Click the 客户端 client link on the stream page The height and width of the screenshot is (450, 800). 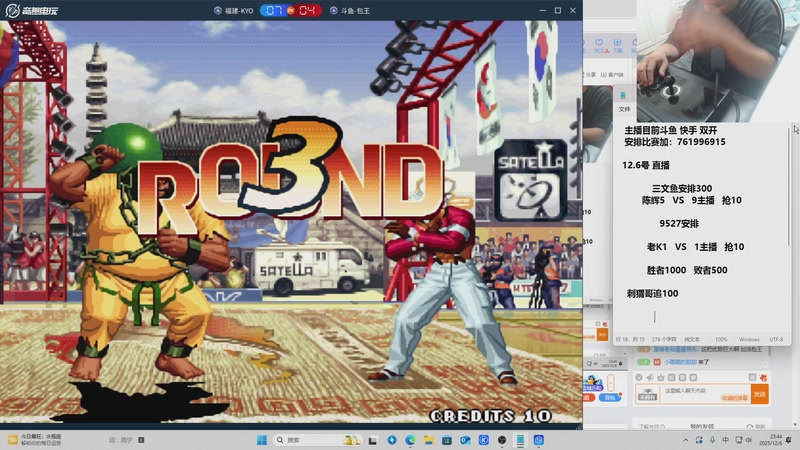(612, 74)
